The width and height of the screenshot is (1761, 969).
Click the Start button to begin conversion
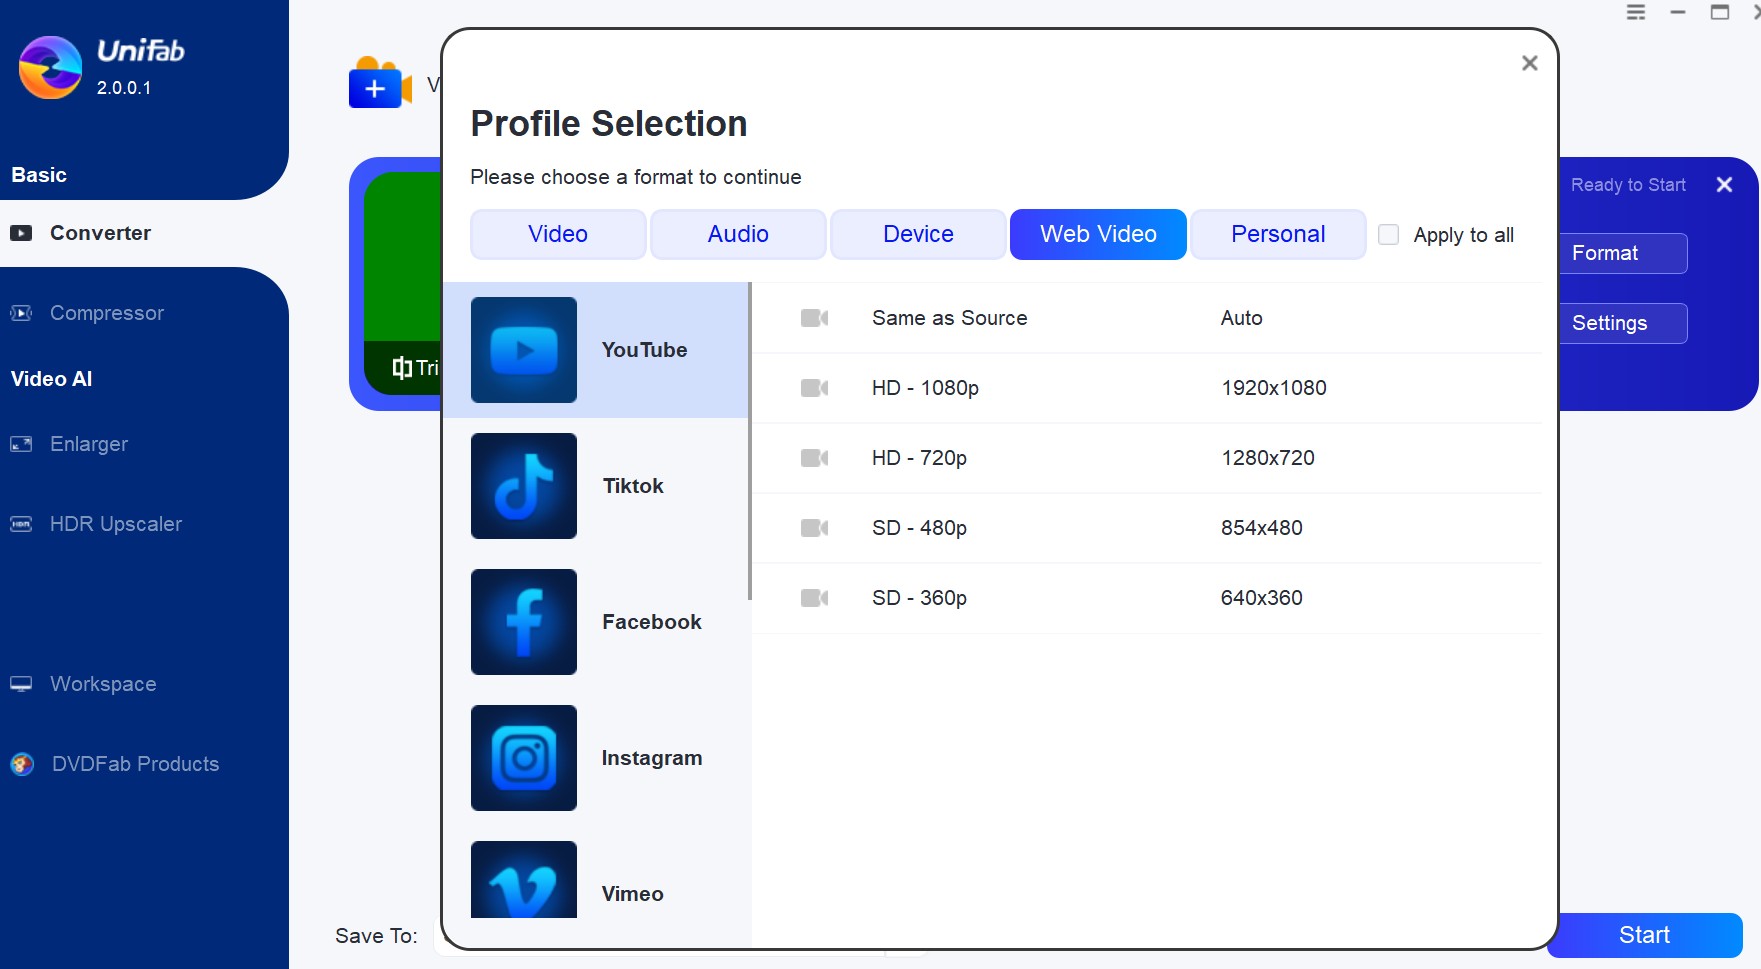tap(1644, 935)
